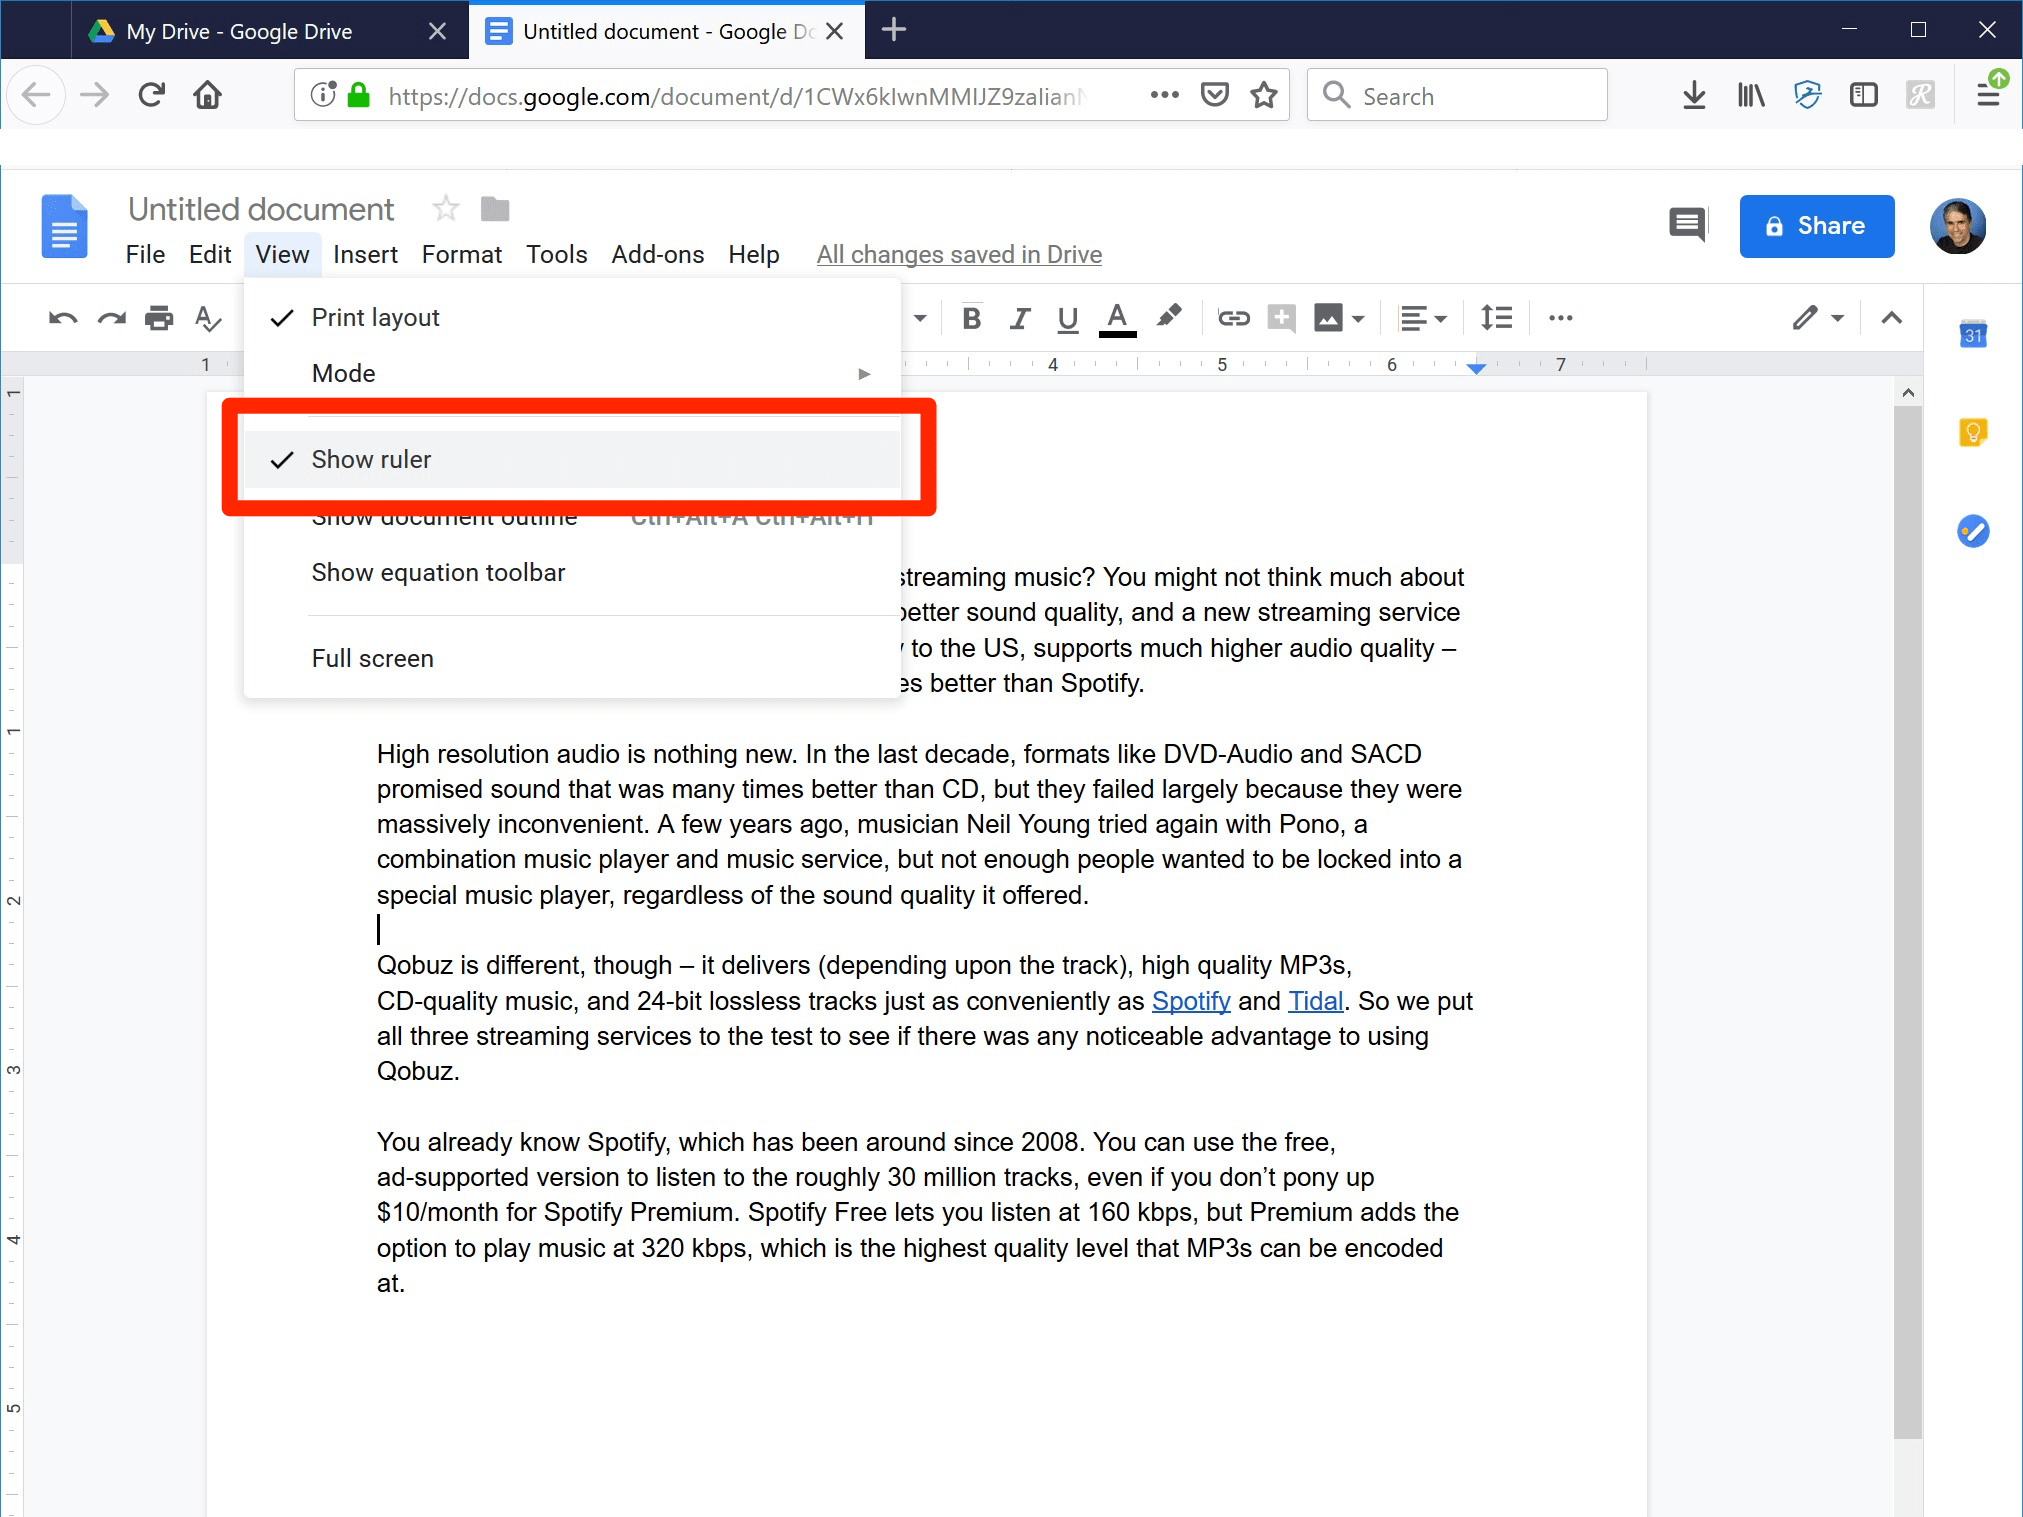
Task: Click the insert link icon
Action: point(1233,318)
